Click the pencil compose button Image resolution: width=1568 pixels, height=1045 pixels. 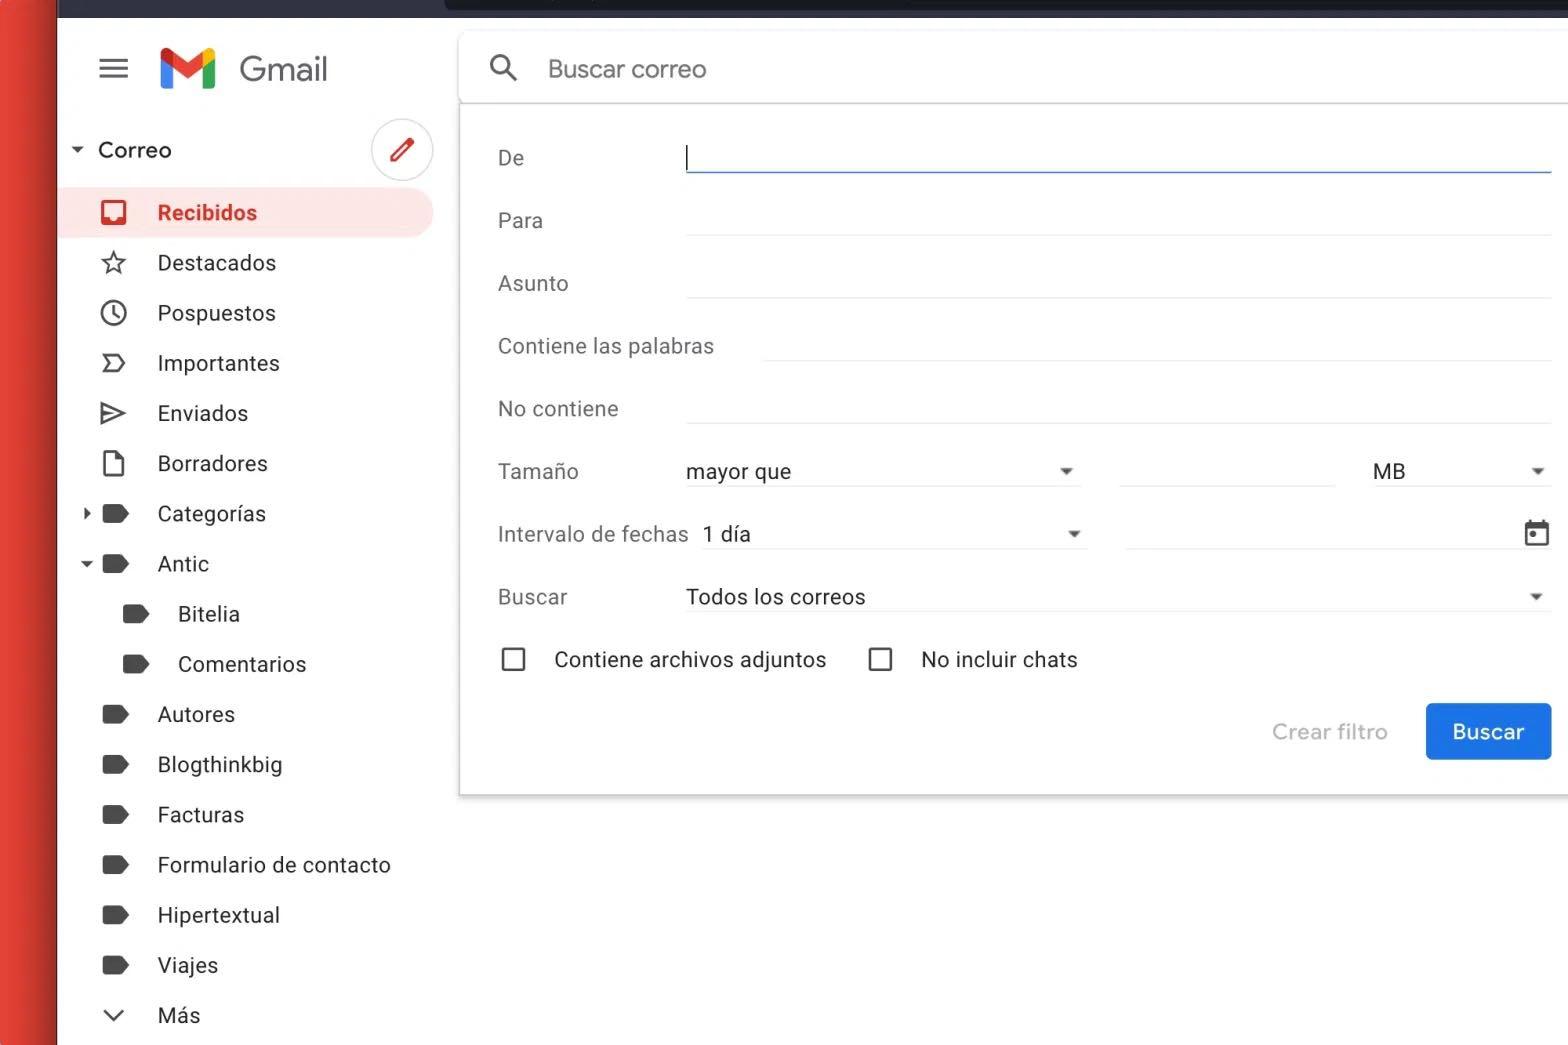click(x=402, y=150)
